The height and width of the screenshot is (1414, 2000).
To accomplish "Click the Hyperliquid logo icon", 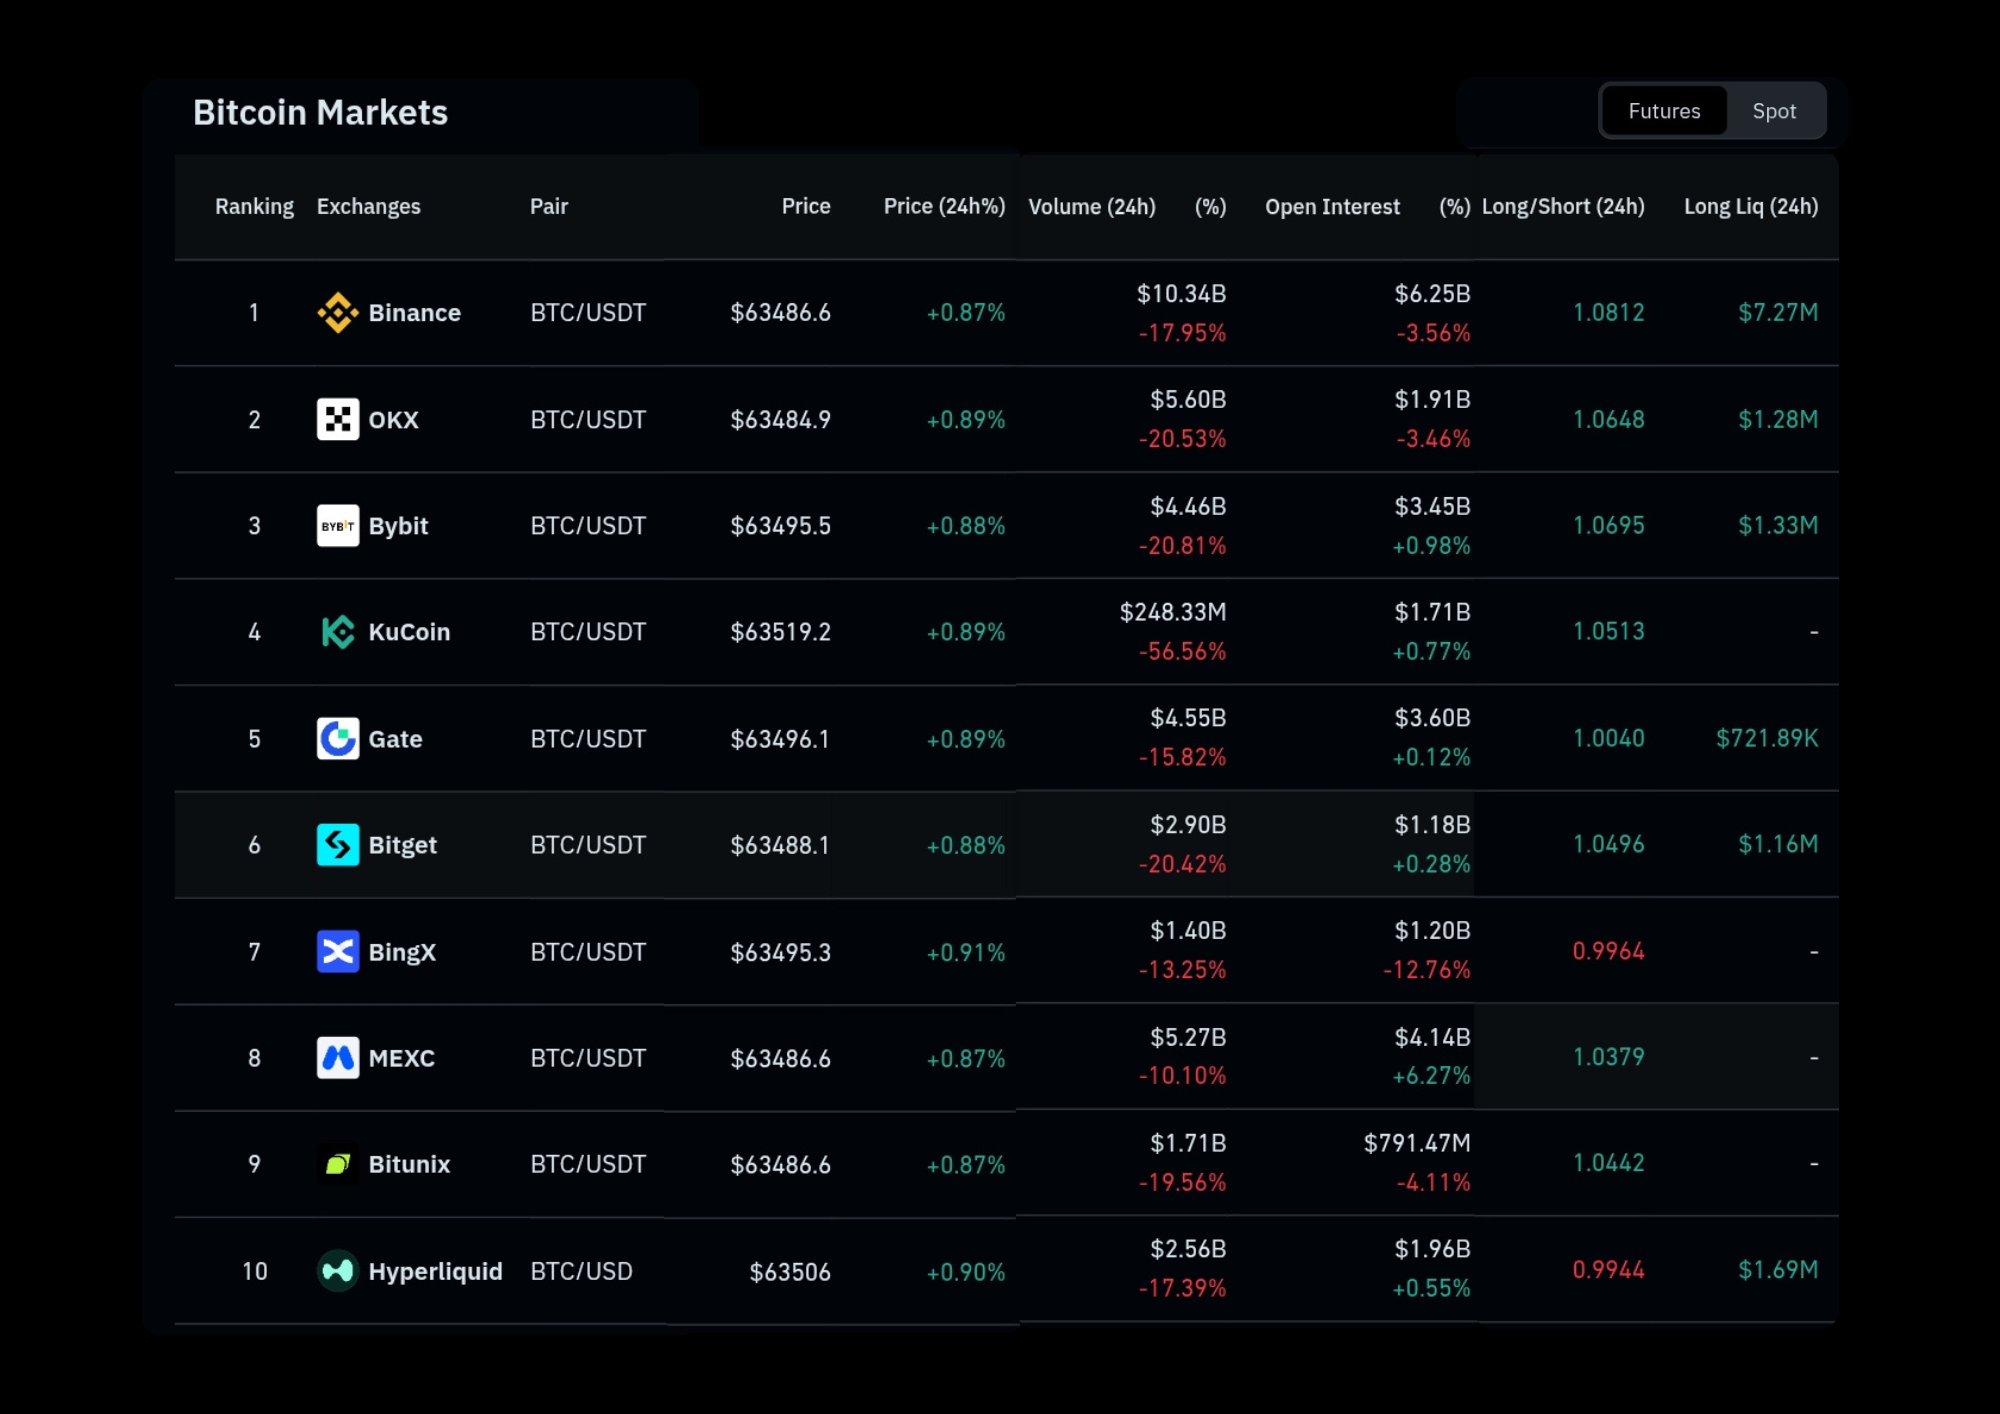I will [338, 1271].
